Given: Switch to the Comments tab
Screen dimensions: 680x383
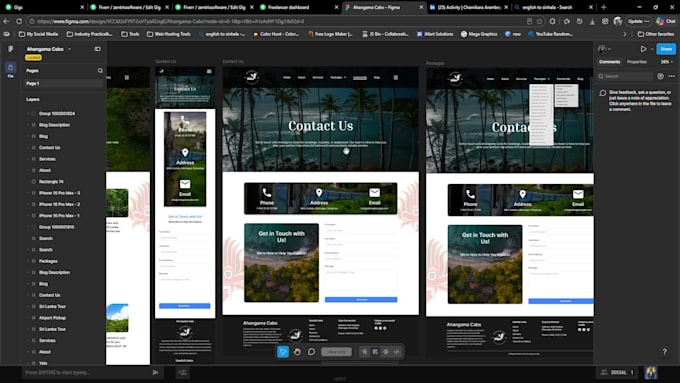Looking at the screenshot, I should (609, 62).
